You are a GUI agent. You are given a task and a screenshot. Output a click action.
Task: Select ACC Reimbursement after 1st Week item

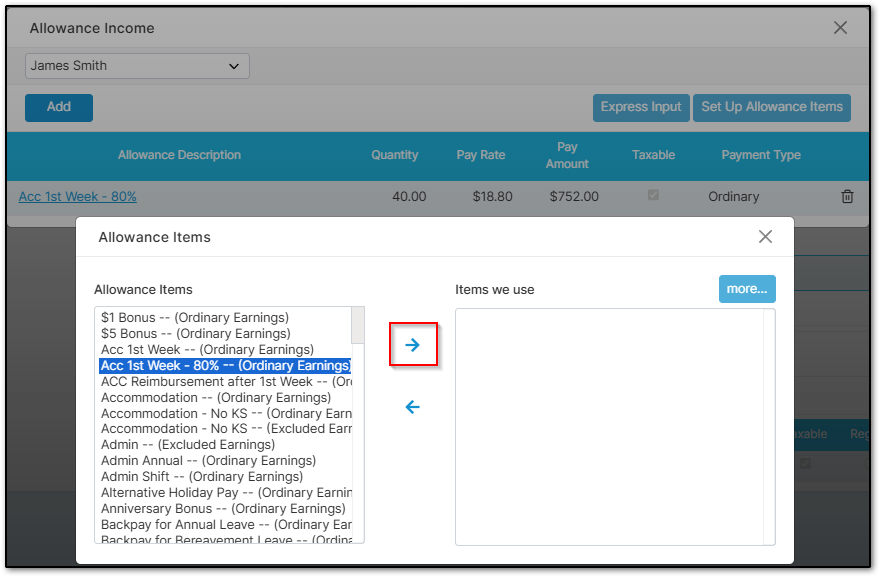(226, 382)
